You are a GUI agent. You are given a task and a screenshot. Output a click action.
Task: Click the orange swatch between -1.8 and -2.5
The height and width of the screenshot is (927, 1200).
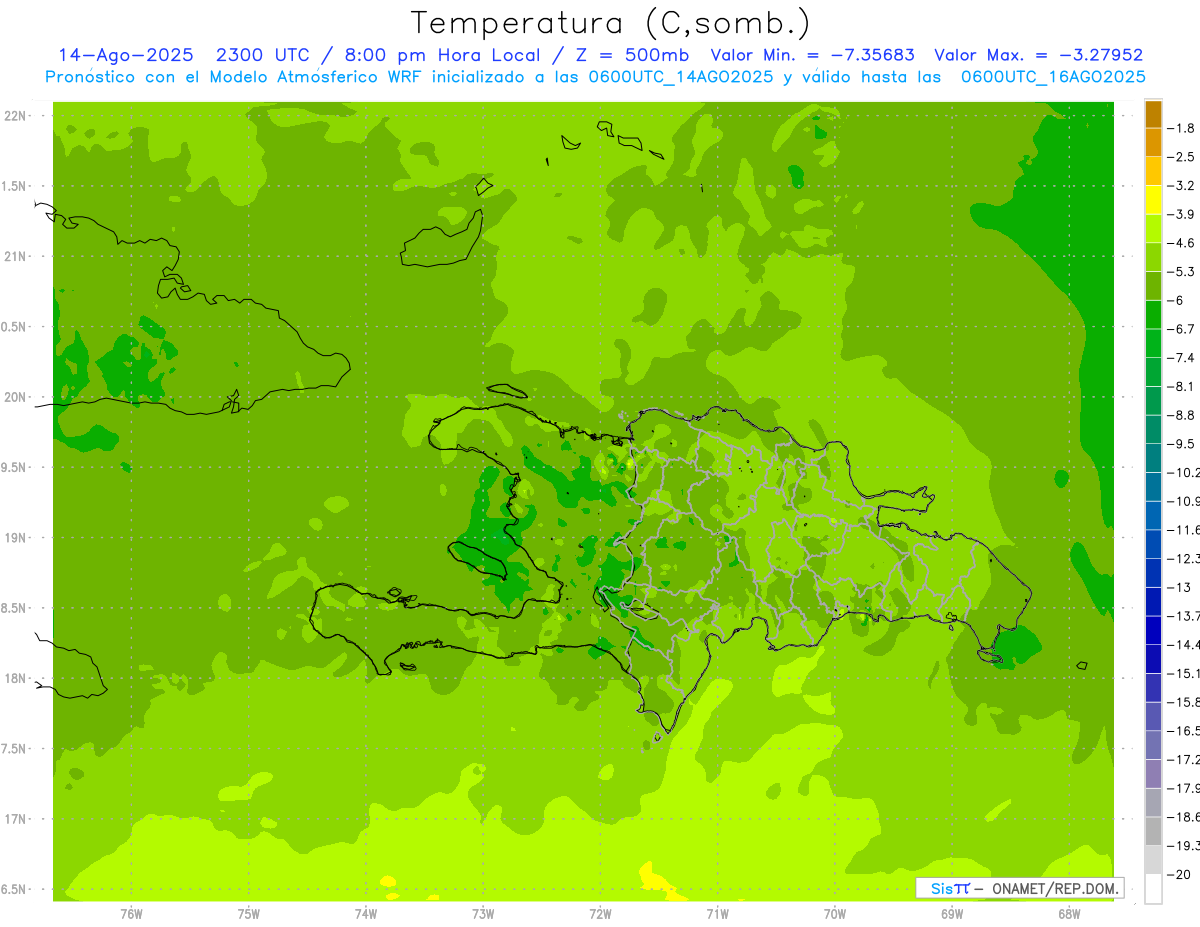(1153, 142)
